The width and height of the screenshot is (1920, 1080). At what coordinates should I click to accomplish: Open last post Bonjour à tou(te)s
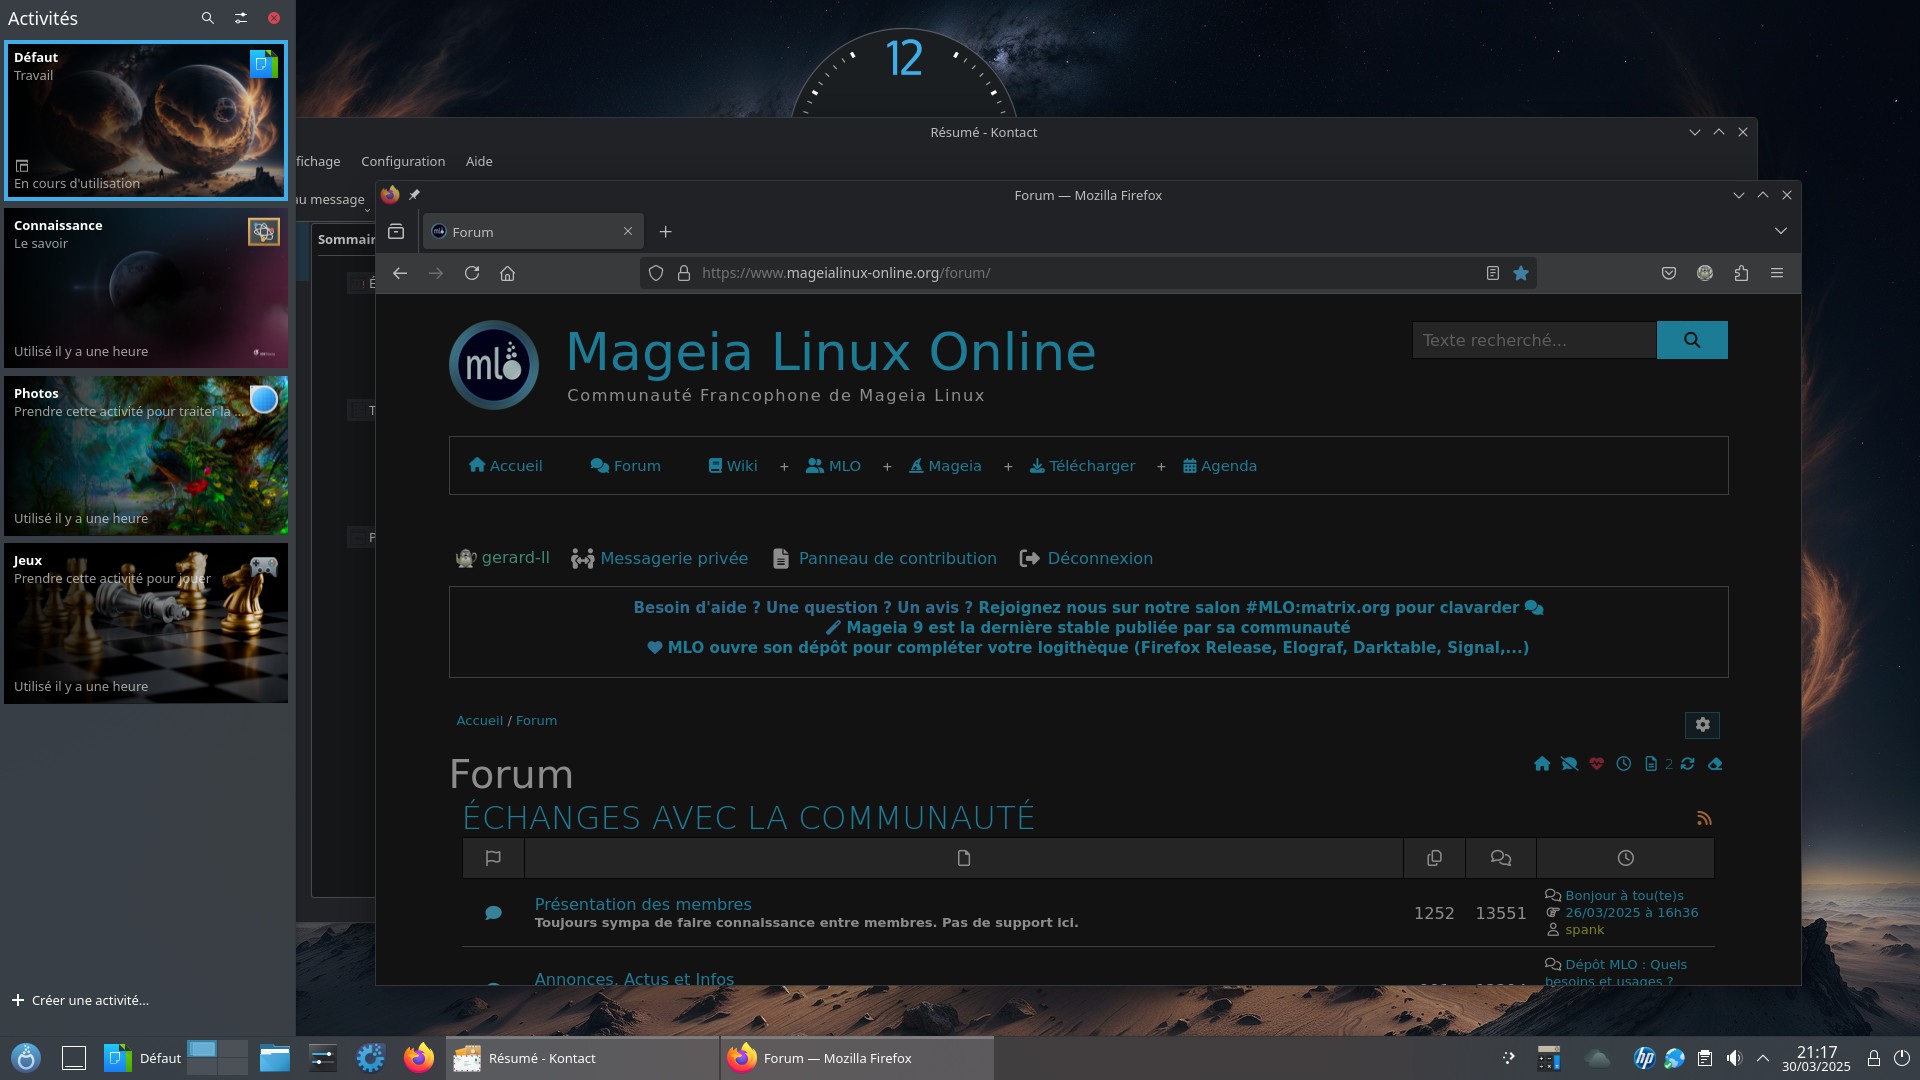(x=1624, y=895)
